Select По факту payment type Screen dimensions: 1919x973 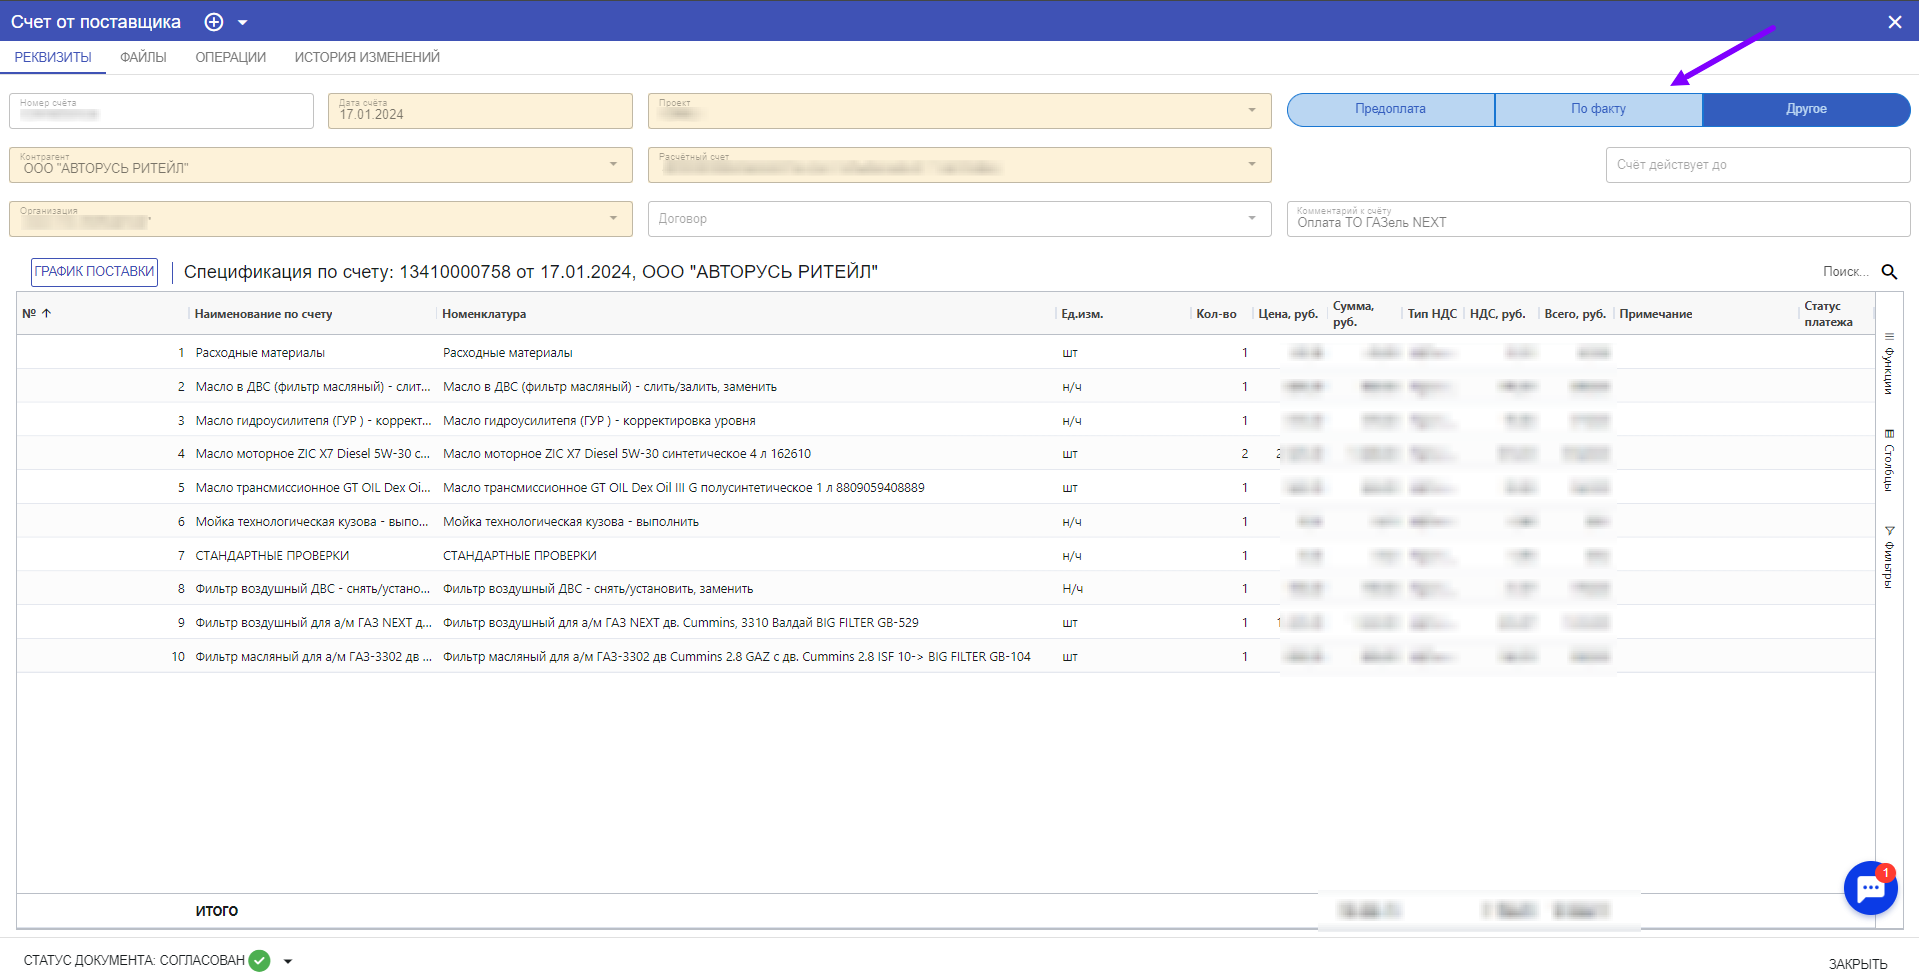coord(1598,109)
